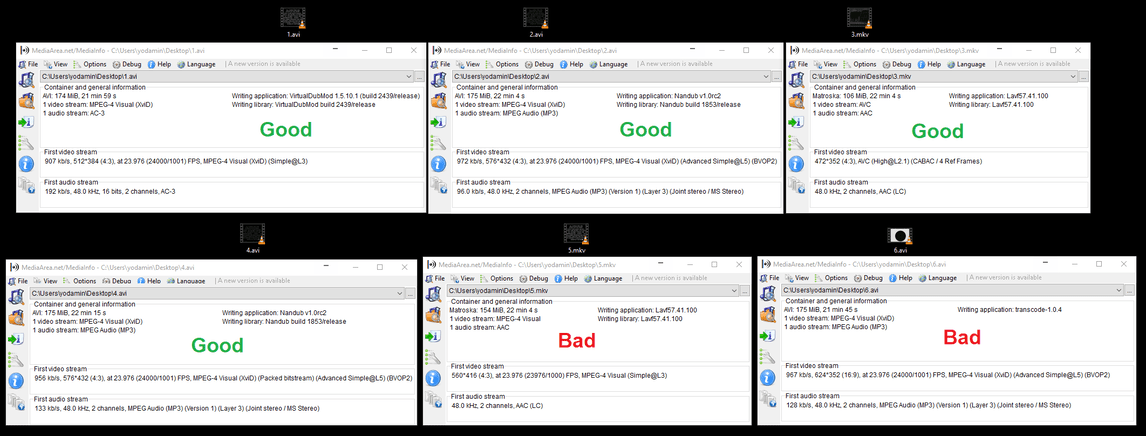Click the browse '...' button in 5.mkv window
This screenshot has height=436, width=1146.
(743, 291)
